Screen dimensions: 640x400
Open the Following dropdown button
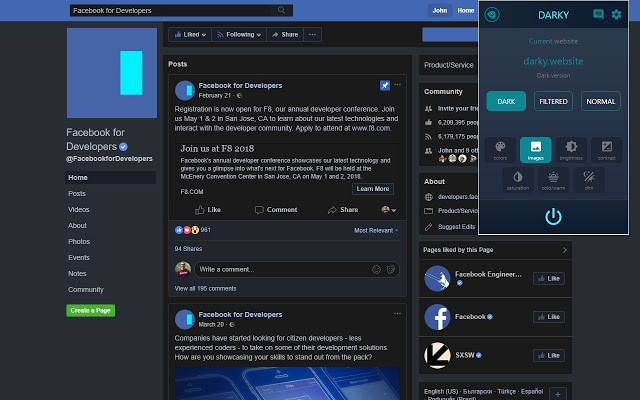[x=239, y=35]
